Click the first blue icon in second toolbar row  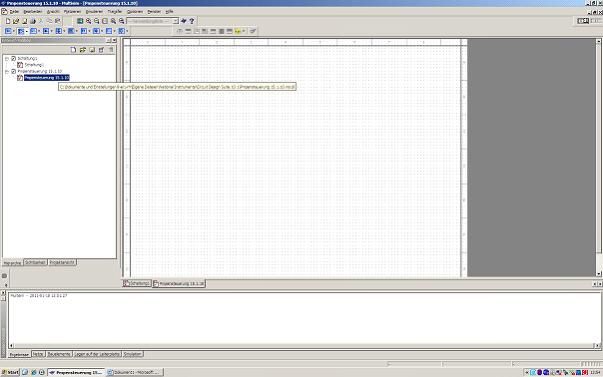pyautogui.click(x=8, y=31)
